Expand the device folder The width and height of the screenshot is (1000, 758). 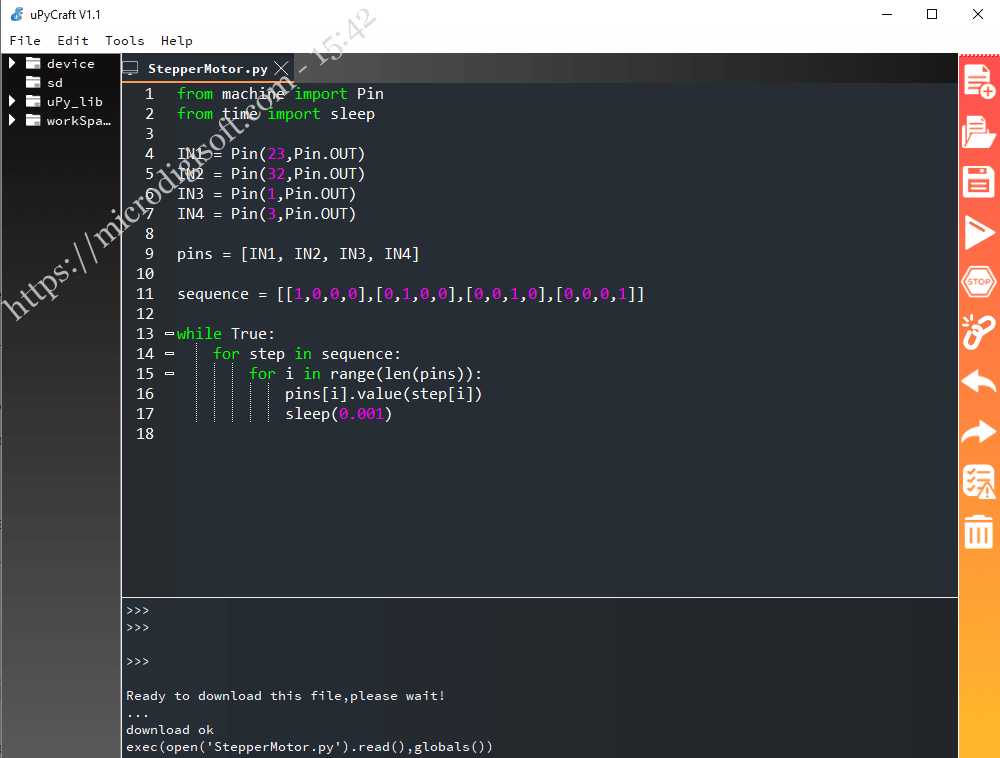(x=12, y=62)
